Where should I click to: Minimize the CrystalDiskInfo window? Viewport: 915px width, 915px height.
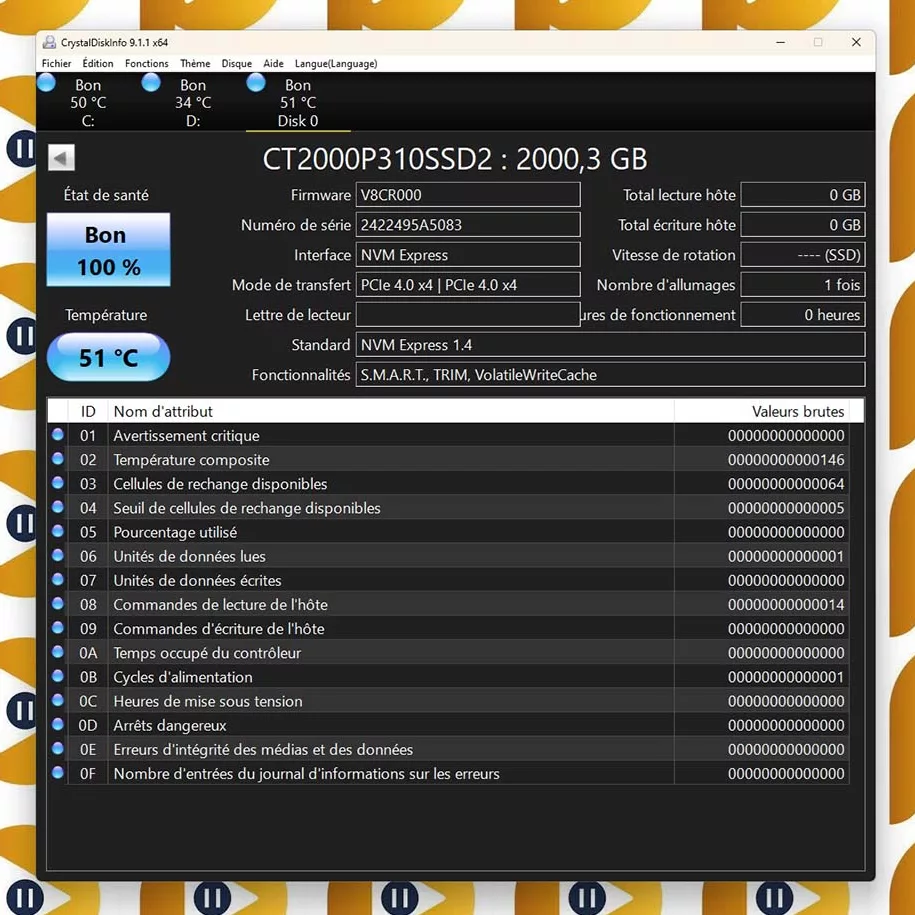[780, 42]
